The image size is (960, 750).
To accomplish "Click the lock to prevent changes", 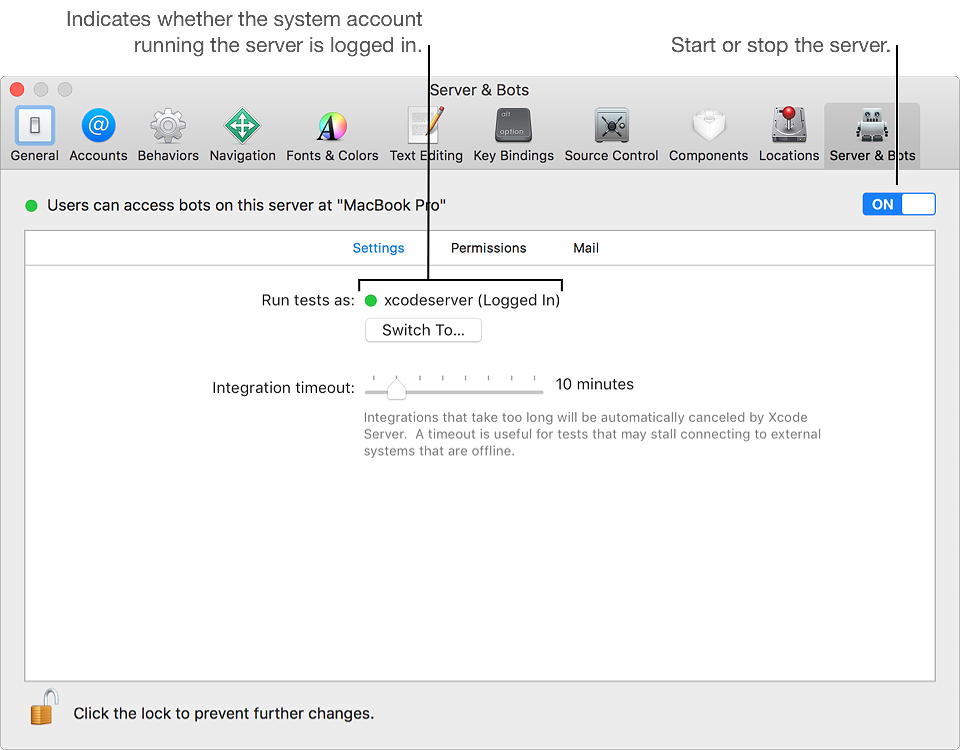I will pos(44,707).
